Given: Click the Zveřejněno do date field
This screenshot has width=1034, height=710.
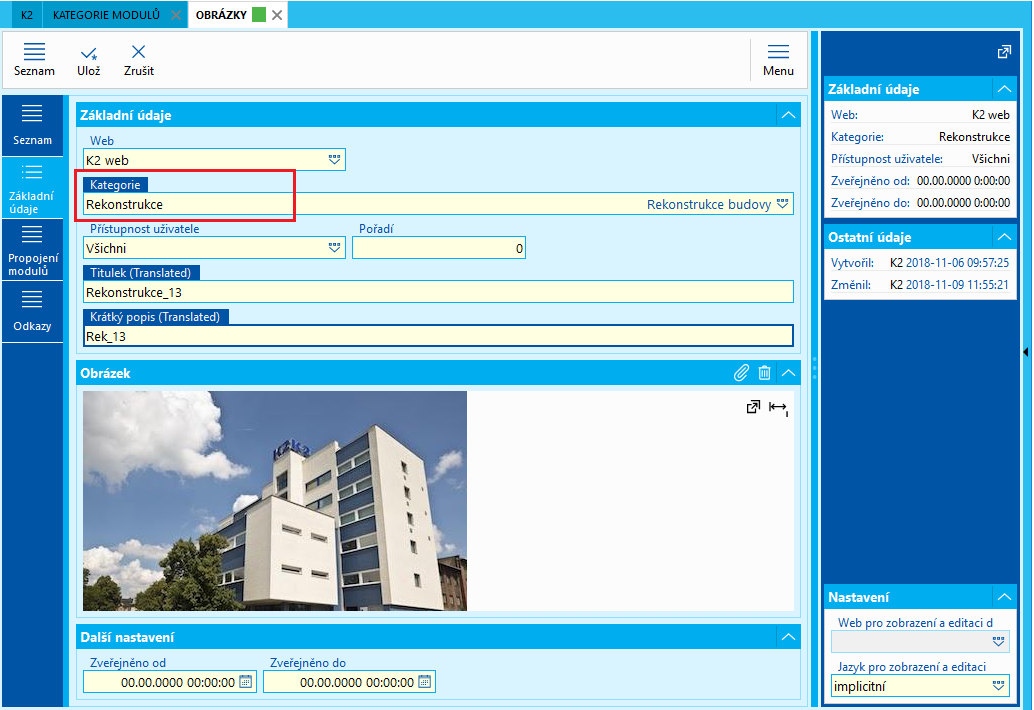Looking at the screenshot, I should (x=349, y=682).
